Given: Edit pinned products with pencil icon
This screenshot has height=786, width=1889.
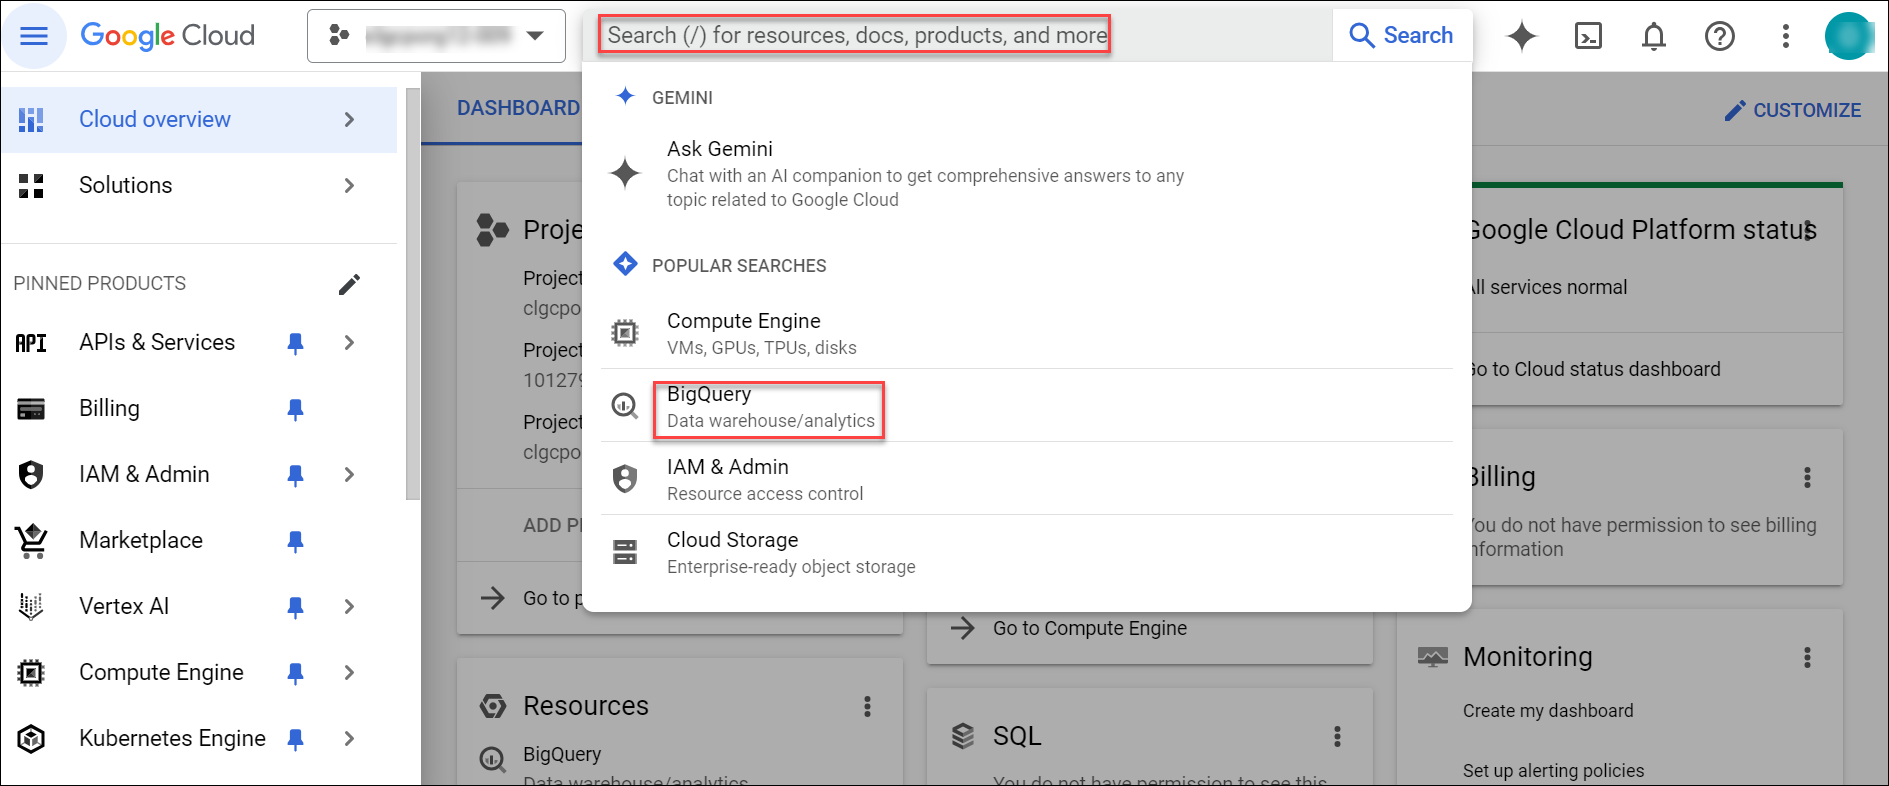Looking at the screenshot, I should (349, 284).
